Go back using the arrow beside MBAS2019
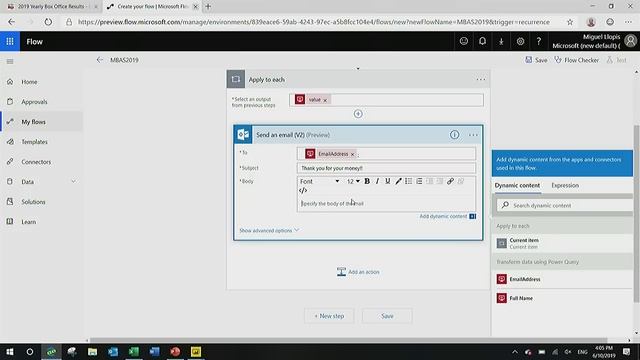The height and width of the screenshot is (360, 640). (100, 60)
